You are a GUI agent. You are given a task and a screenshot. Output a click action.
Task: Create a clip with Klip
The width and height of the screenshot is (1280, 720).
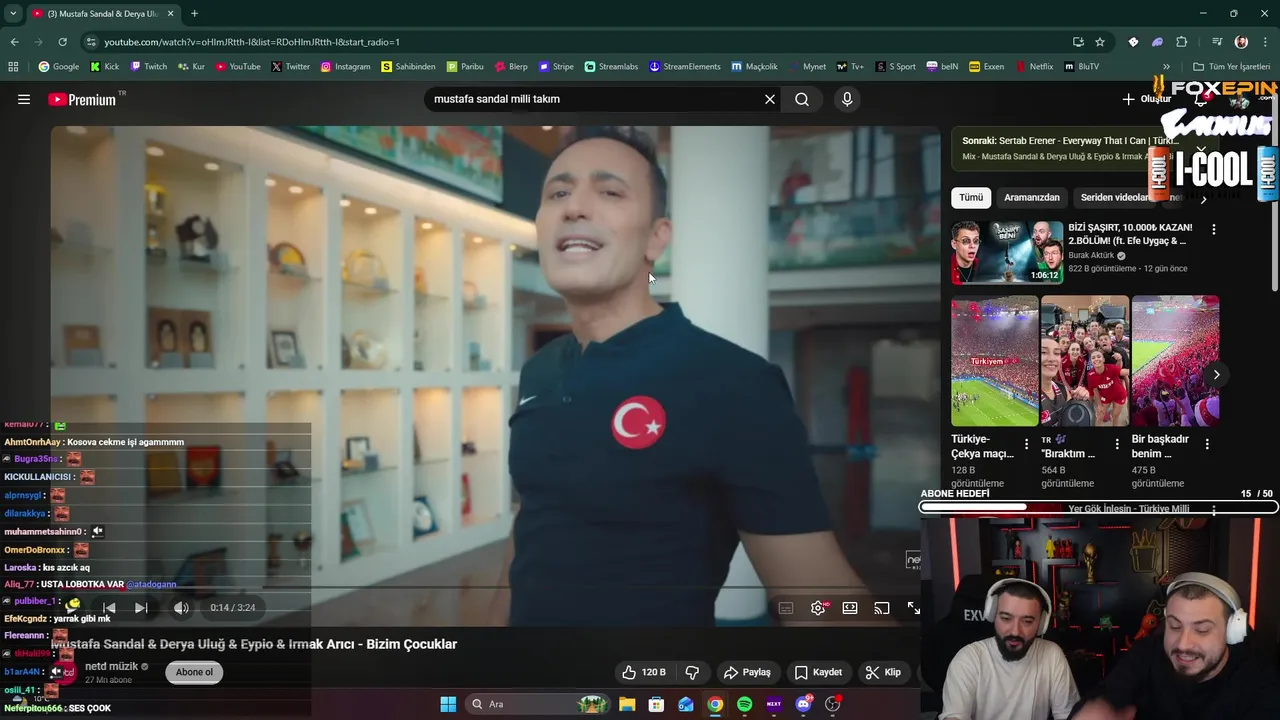[x=883, y=672]
